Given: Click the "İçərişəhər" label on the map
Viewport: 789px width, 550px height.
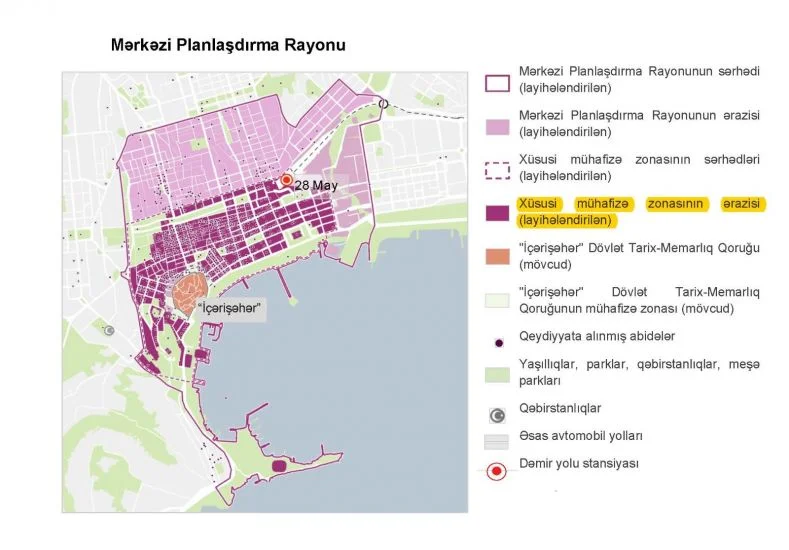Looking at the screenshot, I should 230,308.
